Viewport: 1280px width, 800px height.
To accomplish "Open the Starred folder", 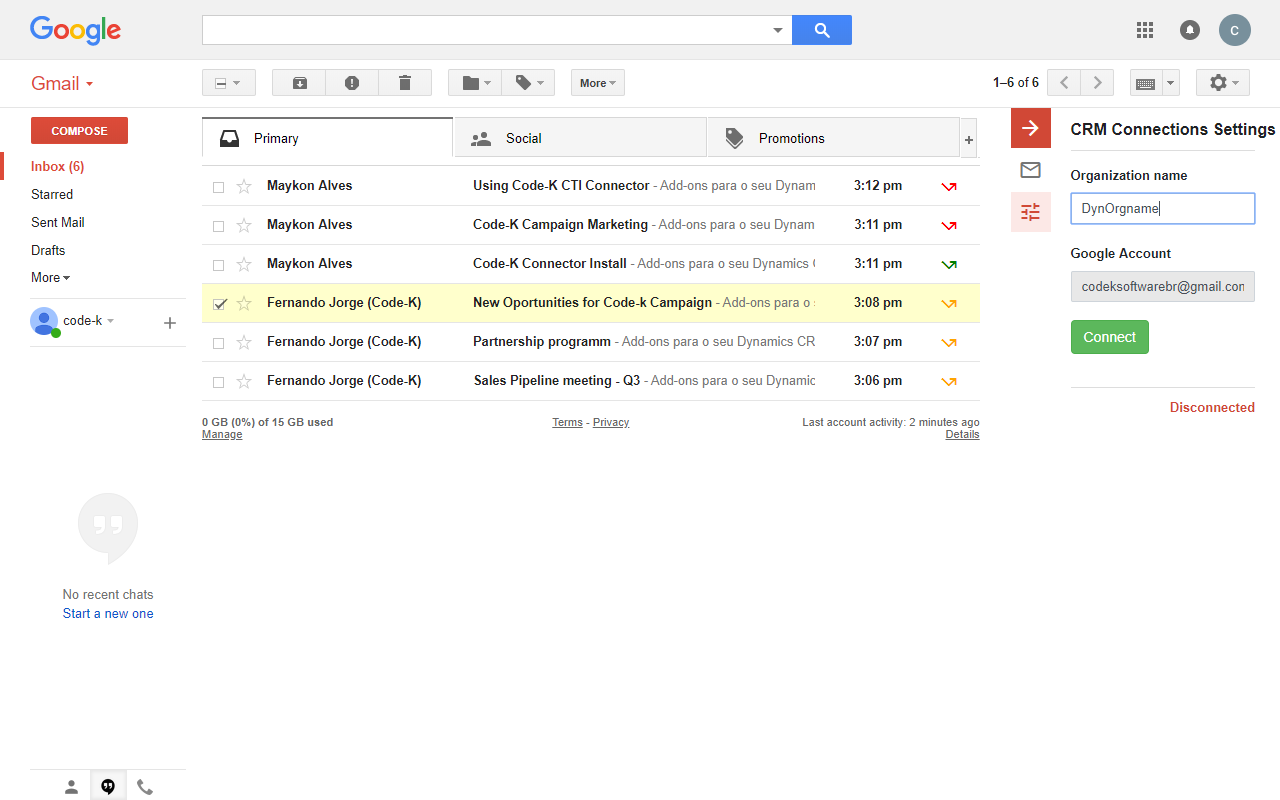I will pos(52,194).
